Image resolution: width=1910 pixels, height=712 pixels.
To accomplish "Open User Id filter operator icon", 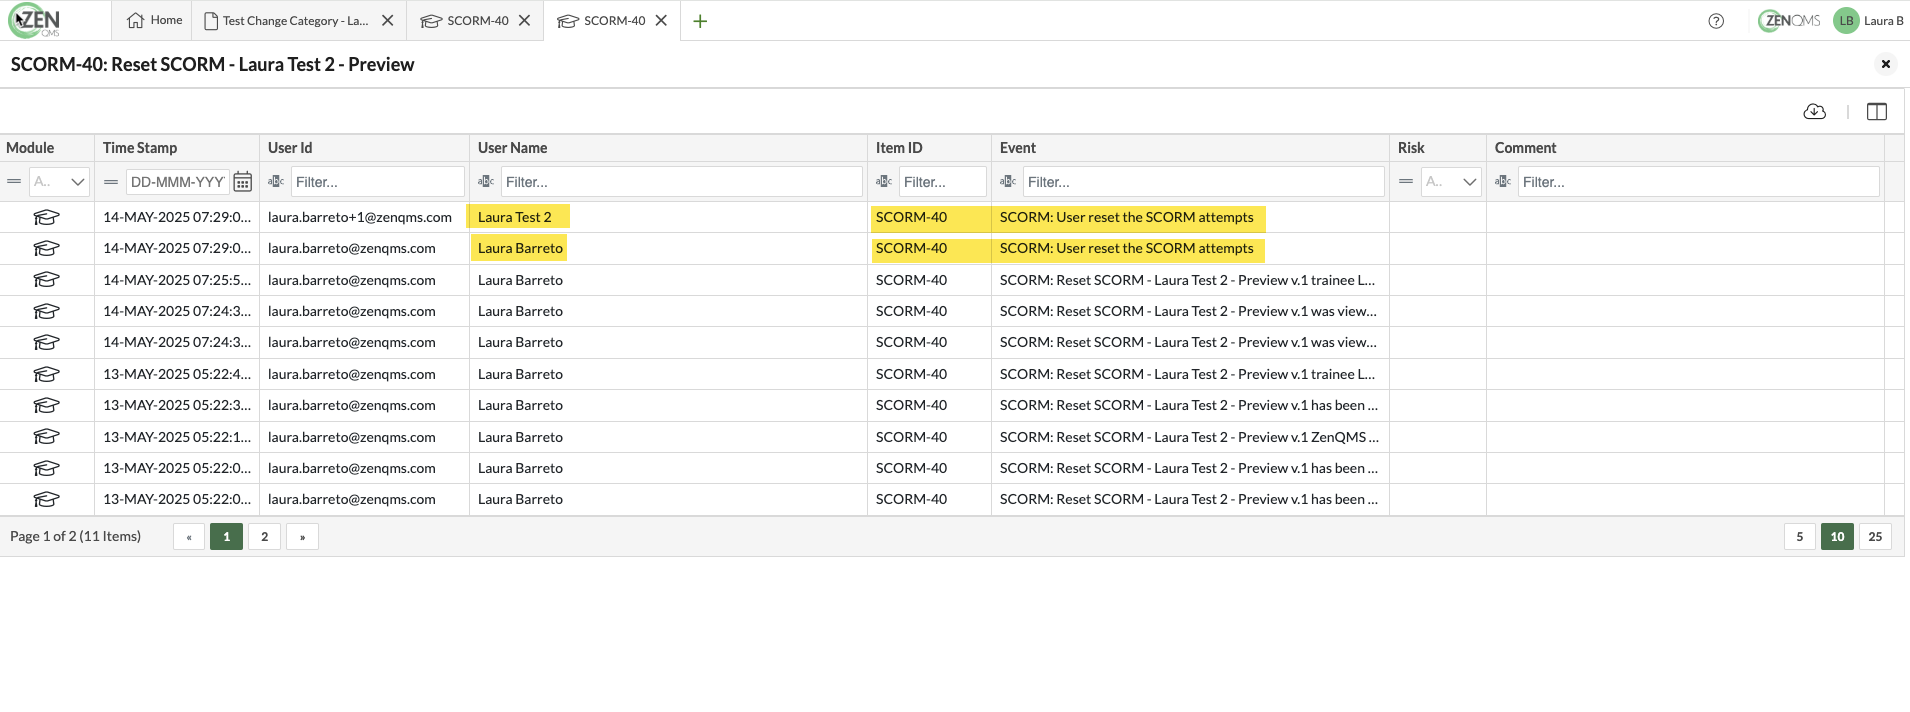I will (x=276, y=182).
